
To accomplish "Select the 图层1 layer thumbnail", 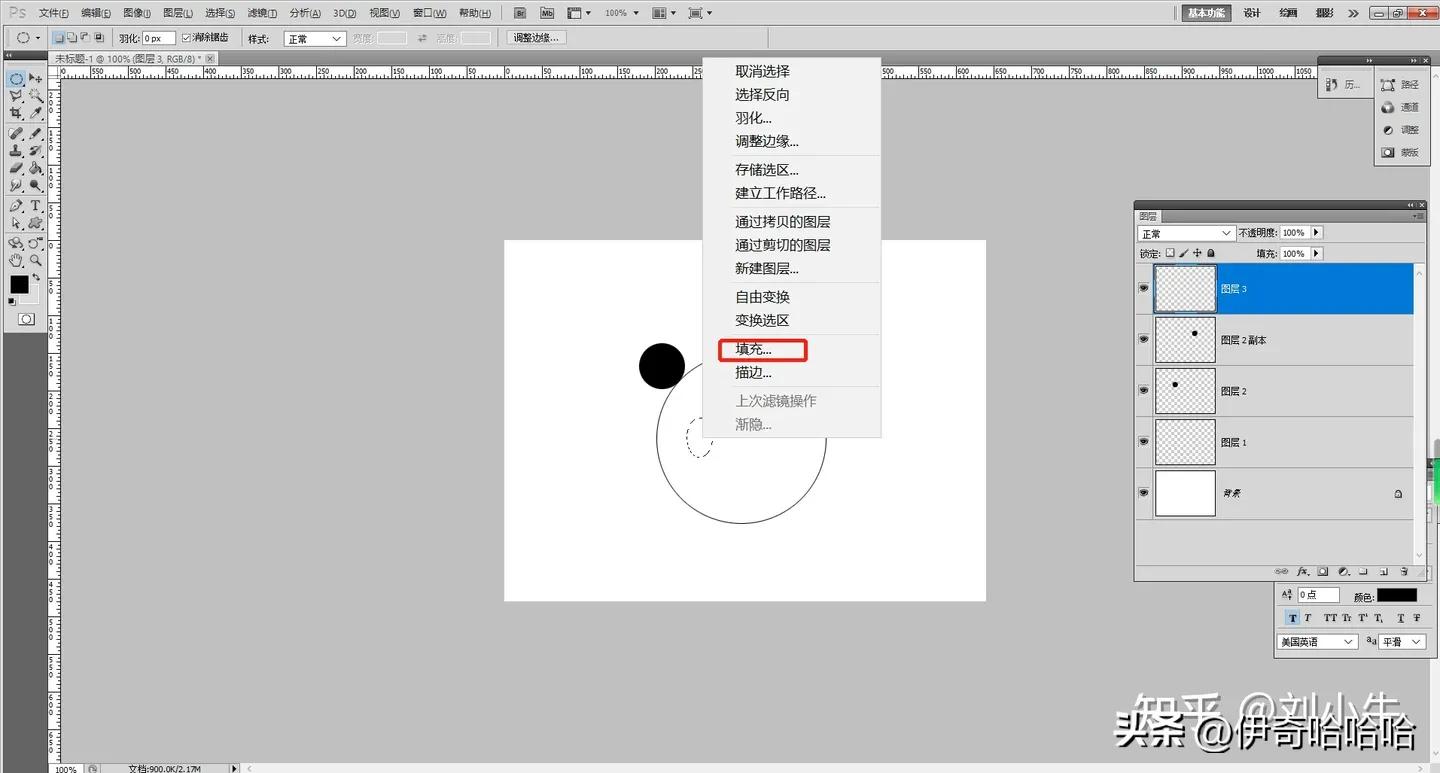I will [1185, 441].
